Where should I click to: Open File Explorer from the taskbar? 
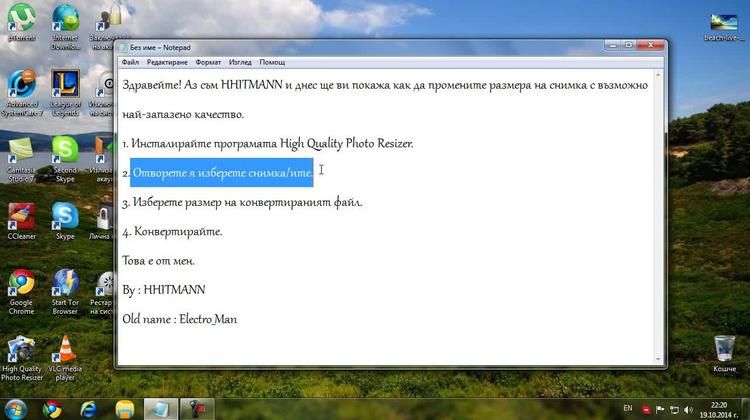(125, 409)
